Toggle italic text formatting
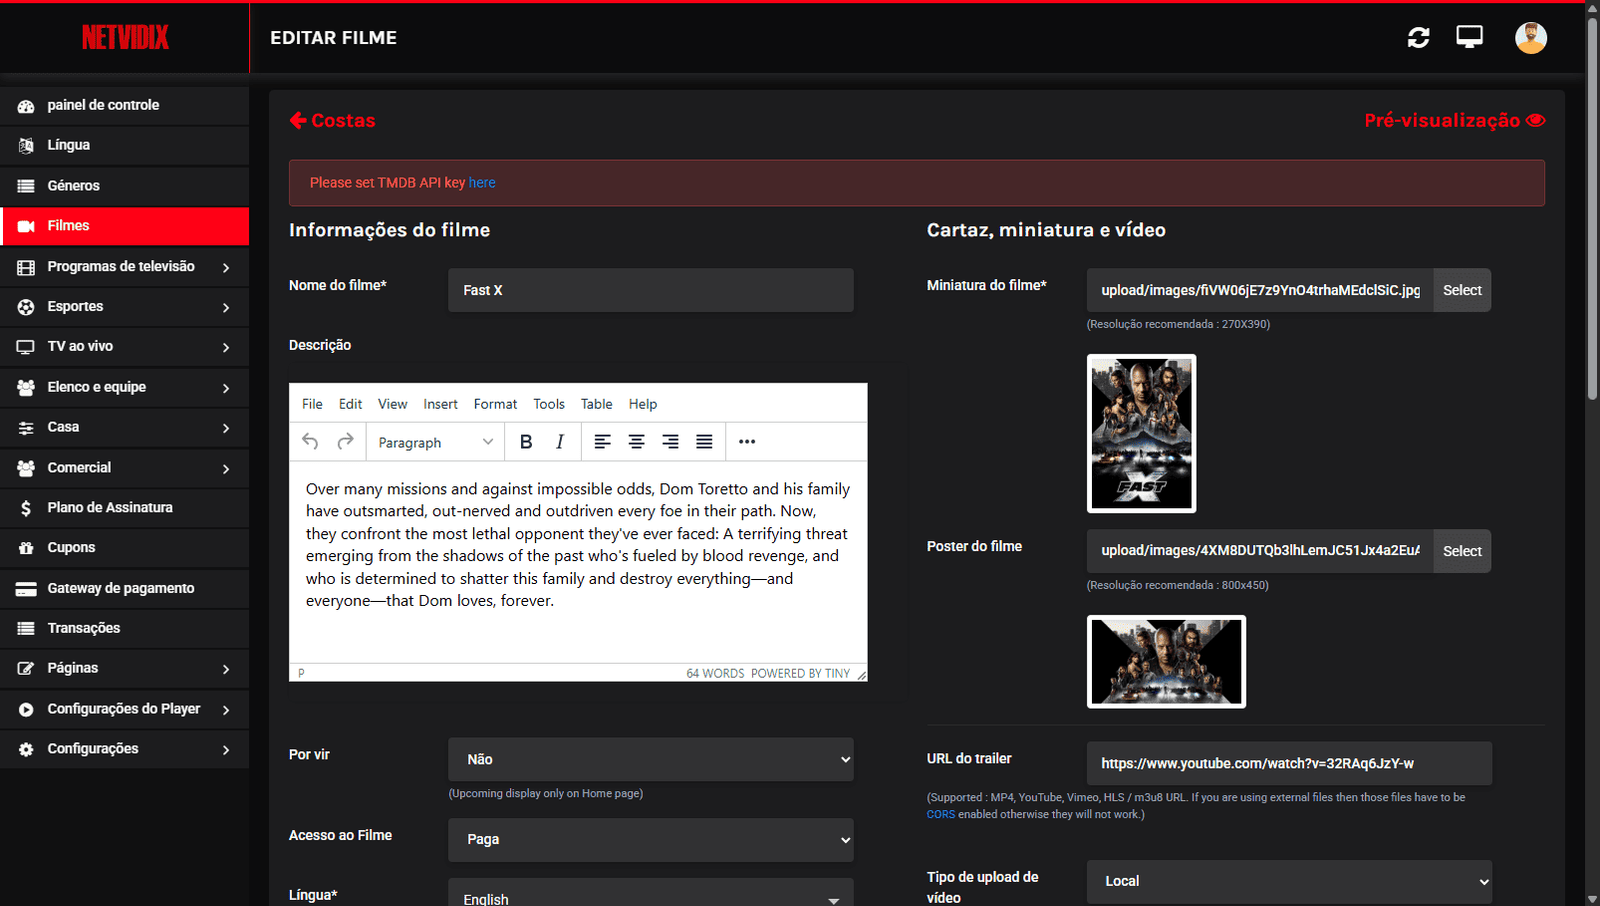 [560, 442]
